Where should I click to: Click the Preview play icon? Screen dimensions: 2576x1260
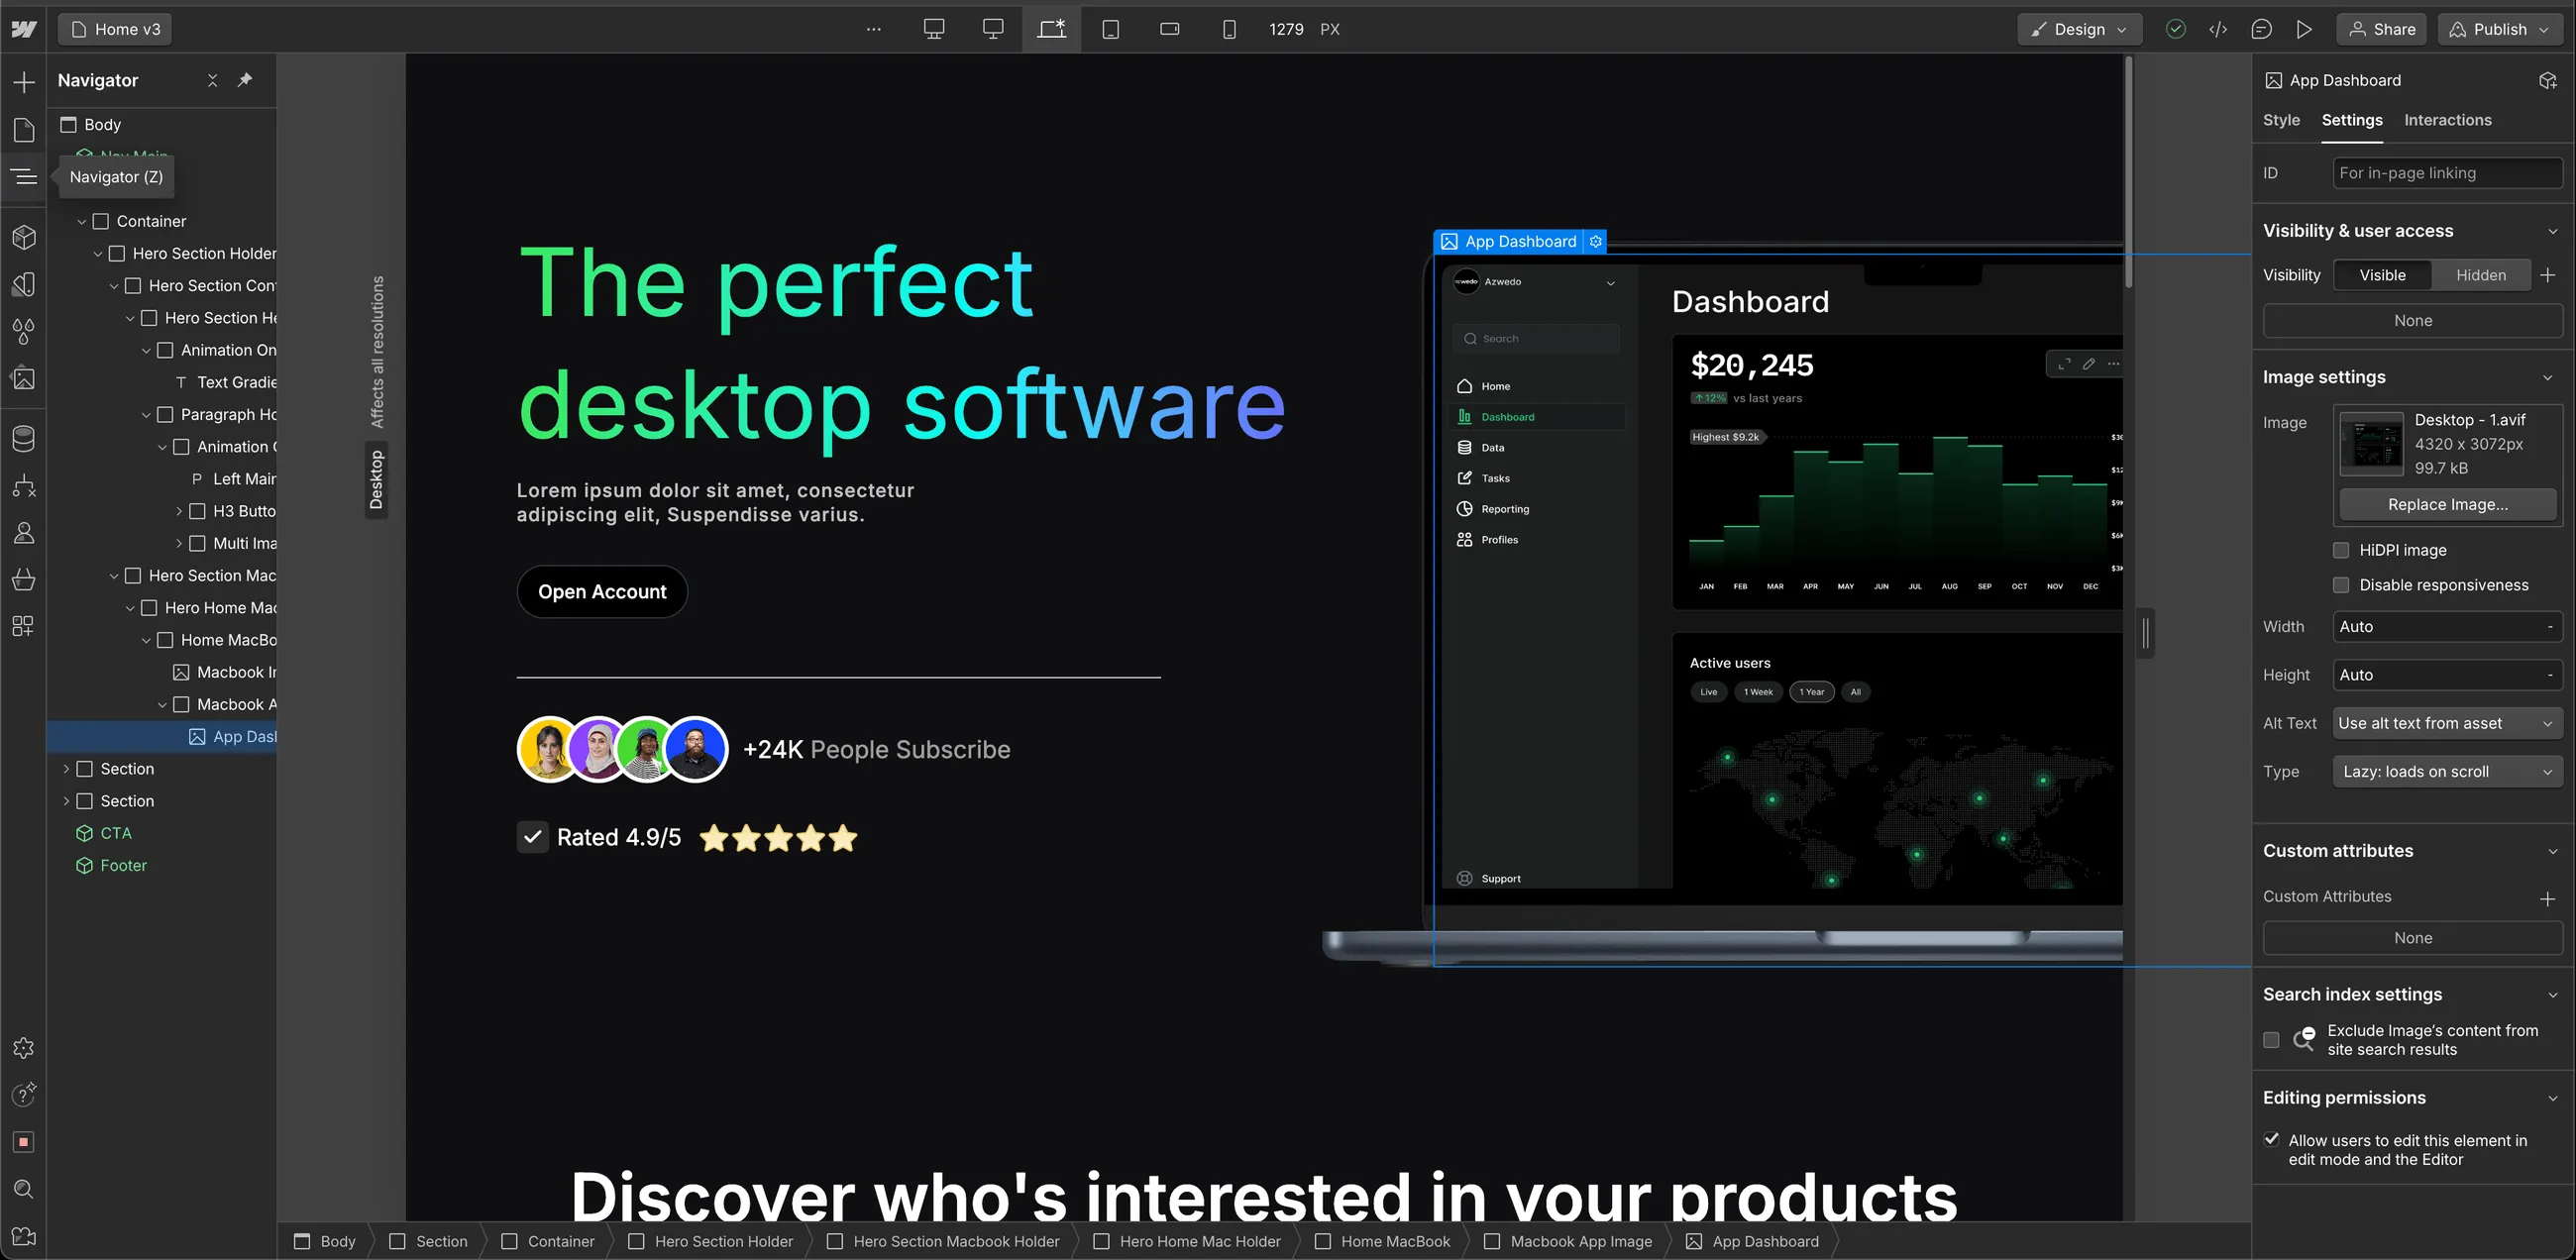tap(2304, 29)
